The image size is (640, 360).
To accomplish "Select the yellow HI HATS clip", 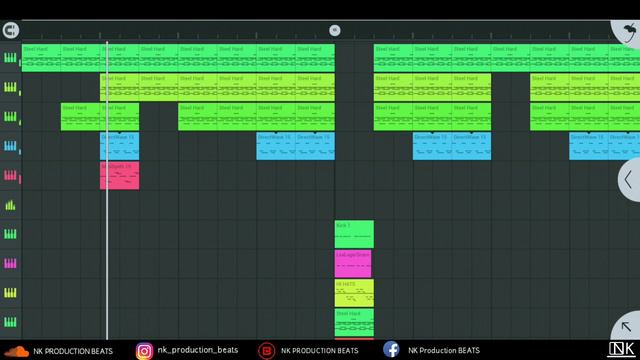I will [354, 293].
